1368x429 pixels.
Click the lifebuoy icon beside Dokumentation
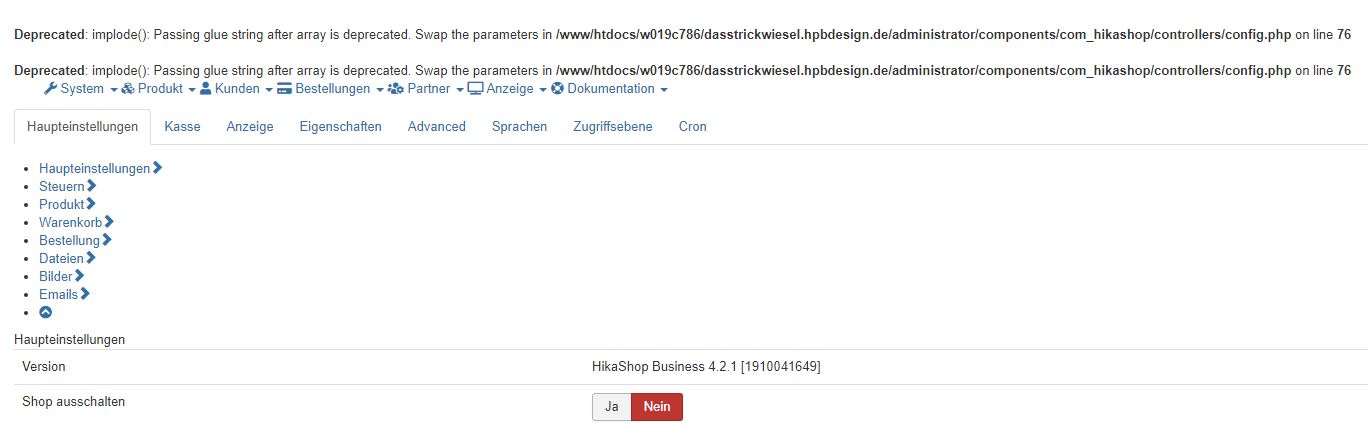coord(557,88)
